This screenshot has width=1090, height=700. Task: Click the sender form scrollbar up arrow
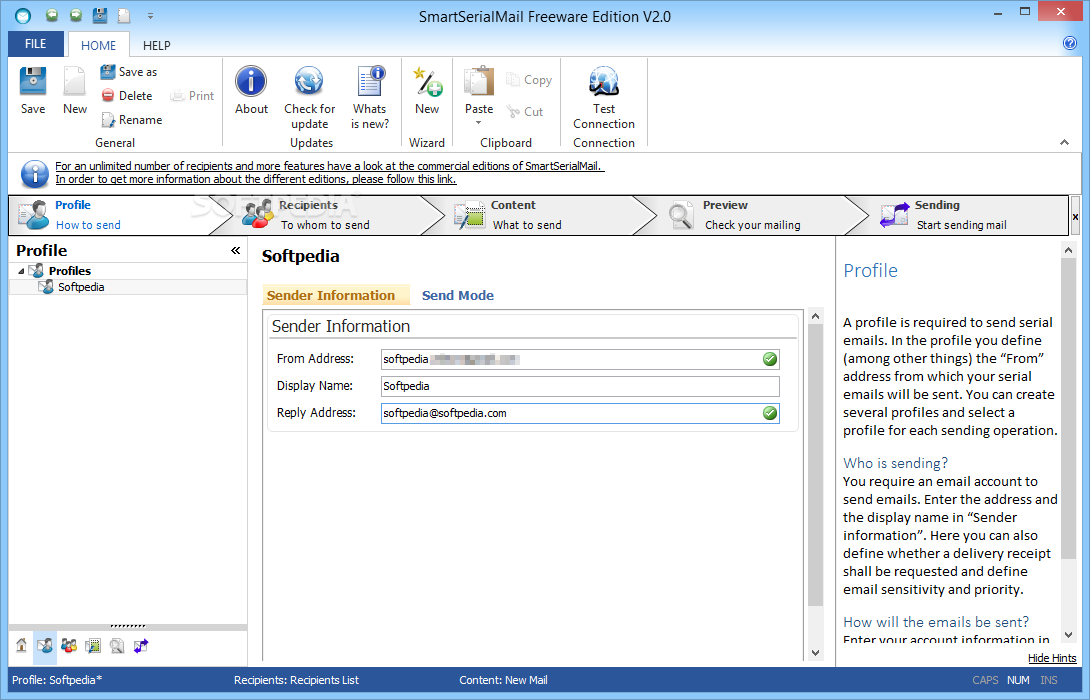(x=816, y=316)
